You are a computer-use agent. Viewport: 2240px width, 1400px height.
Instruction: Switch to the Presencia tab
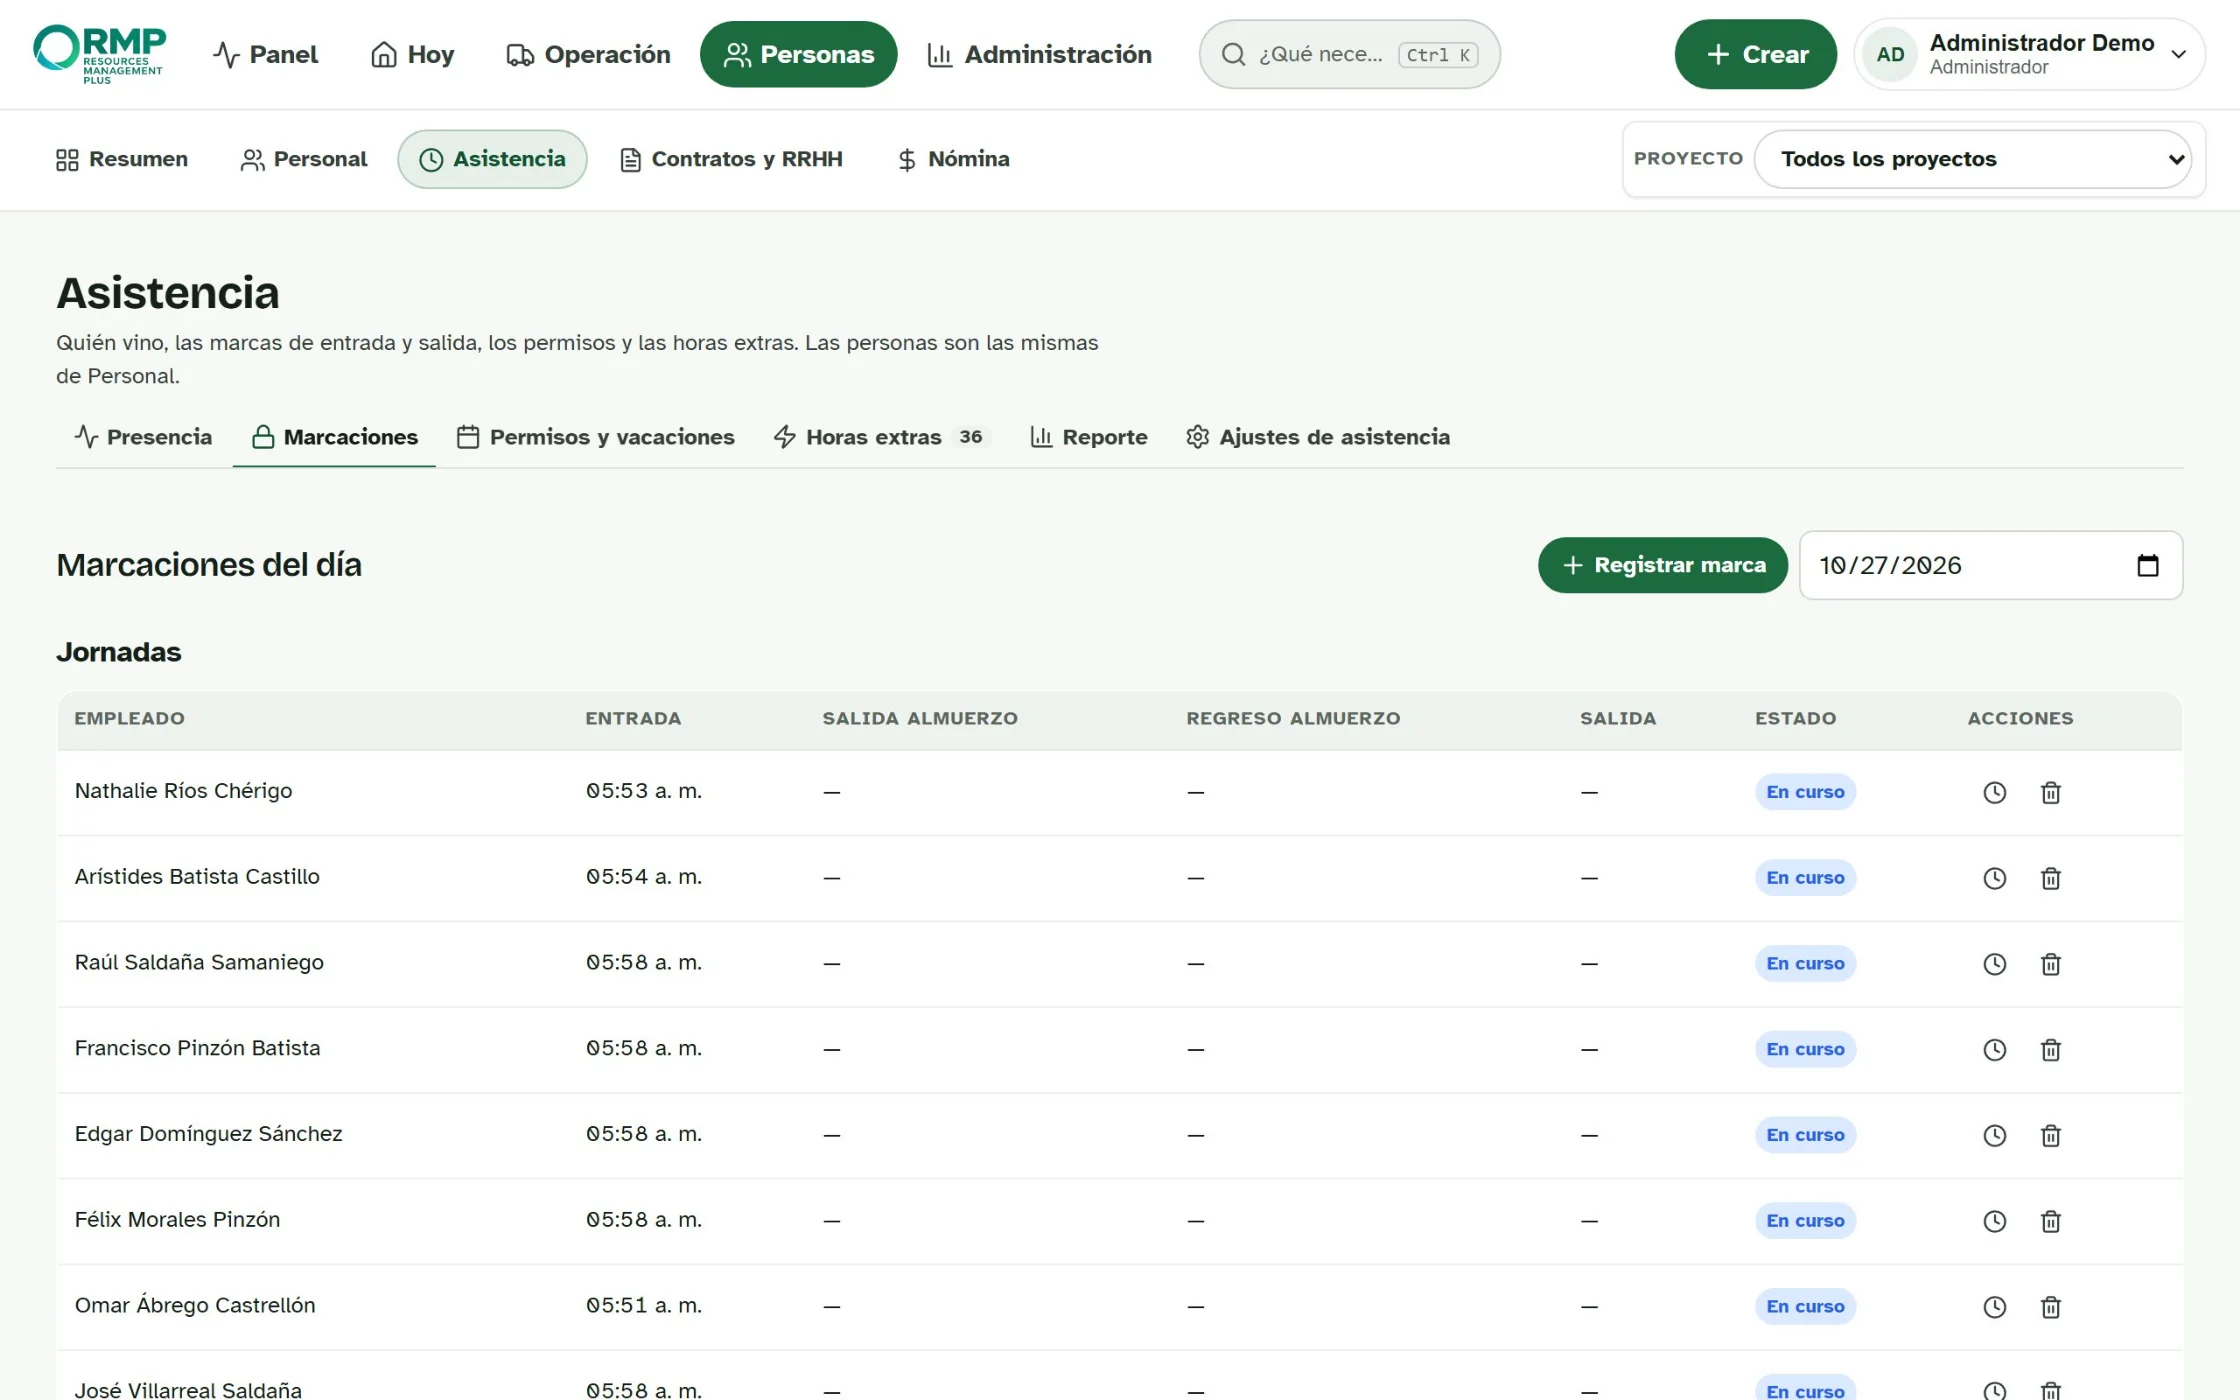(143, 437)
